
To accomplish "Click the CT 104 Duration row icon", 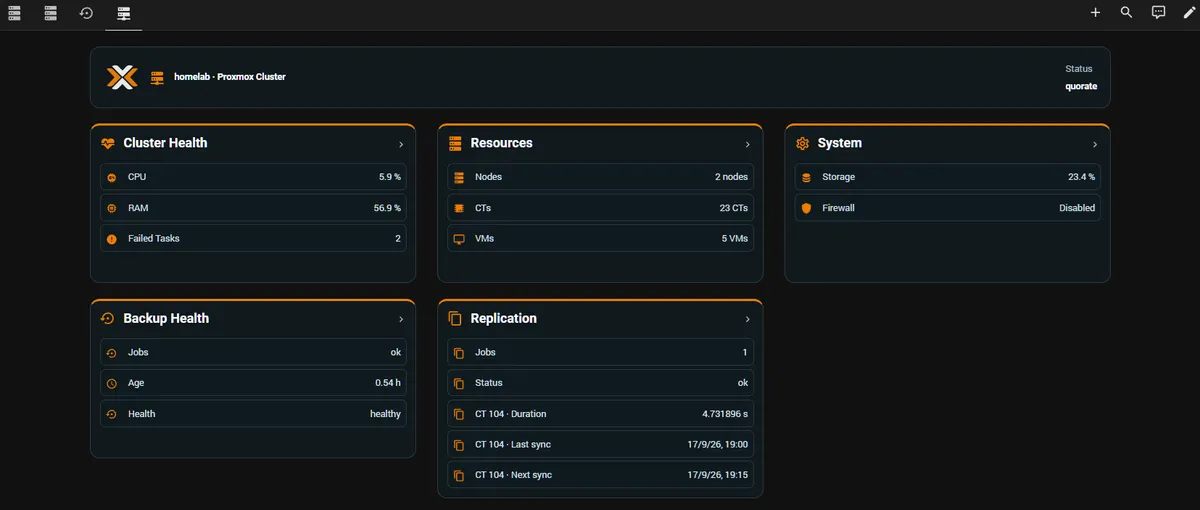I will click(459, 414).
